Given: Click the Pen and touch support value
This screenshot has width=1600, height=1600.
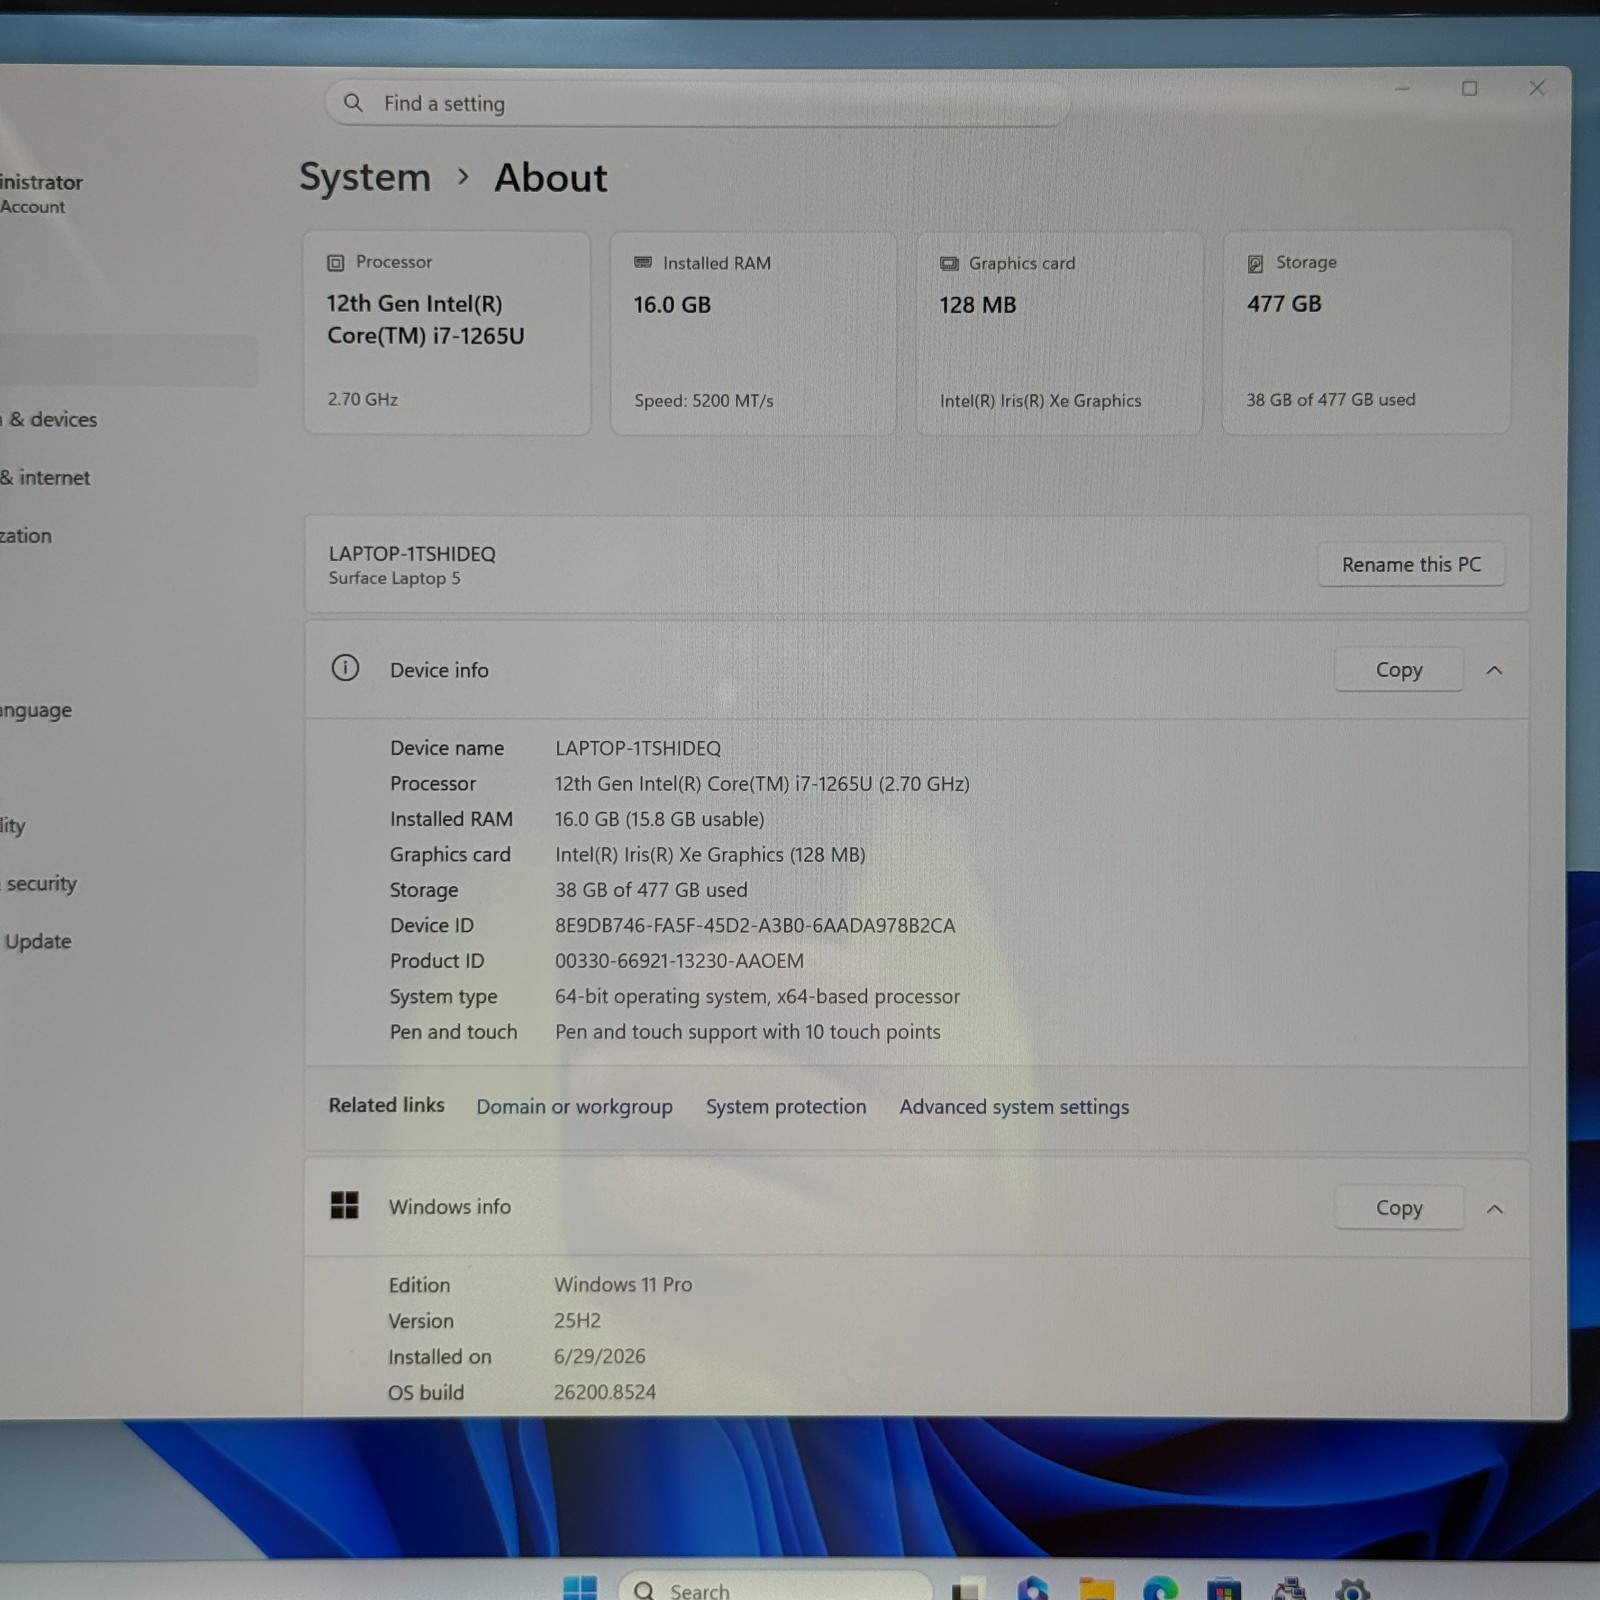Looking at the screenshot, I should pos(748,1032).
